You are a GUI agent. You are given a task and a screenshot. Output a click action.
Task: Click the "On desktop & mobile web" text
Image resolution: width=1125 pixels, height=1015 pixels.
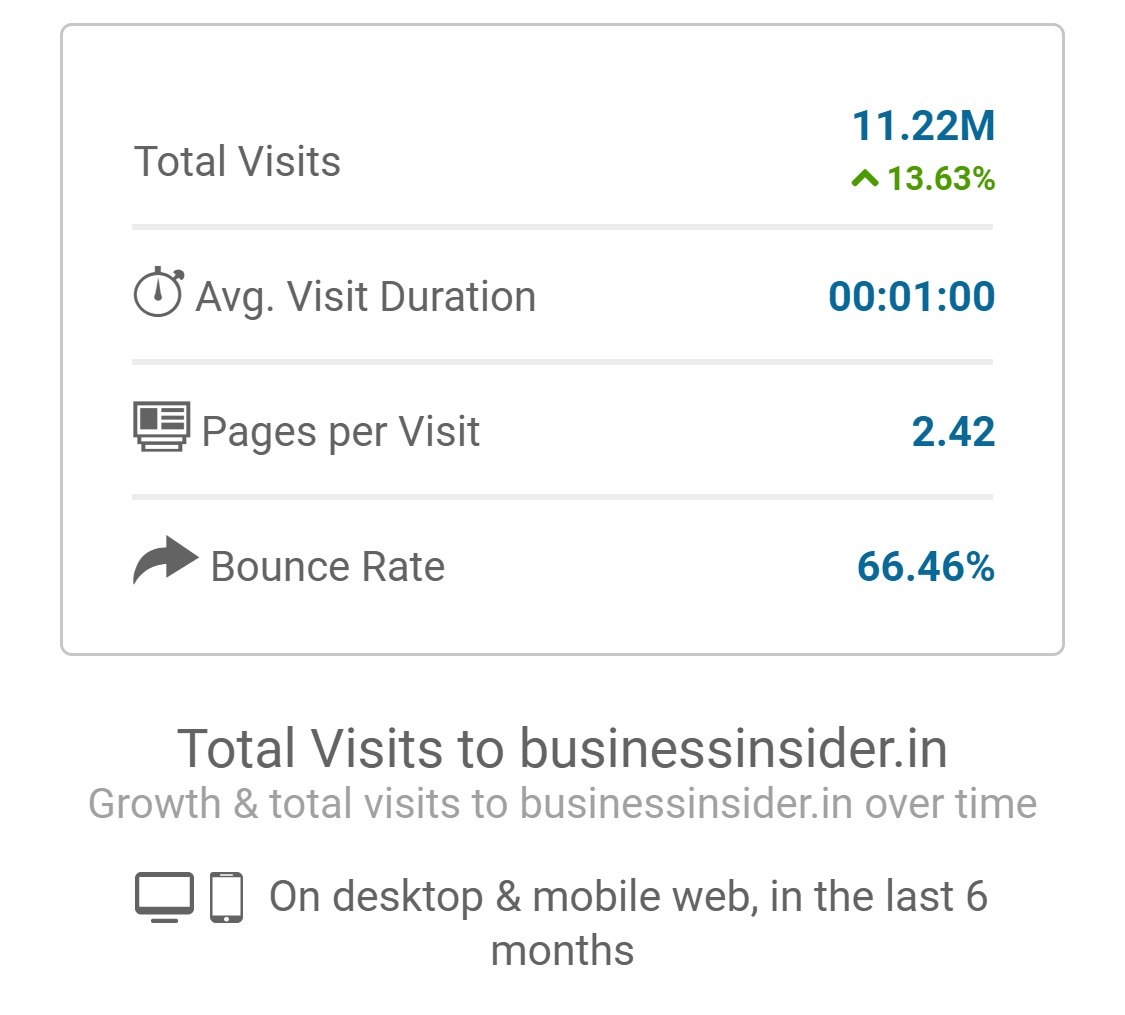tap(628, 896)
